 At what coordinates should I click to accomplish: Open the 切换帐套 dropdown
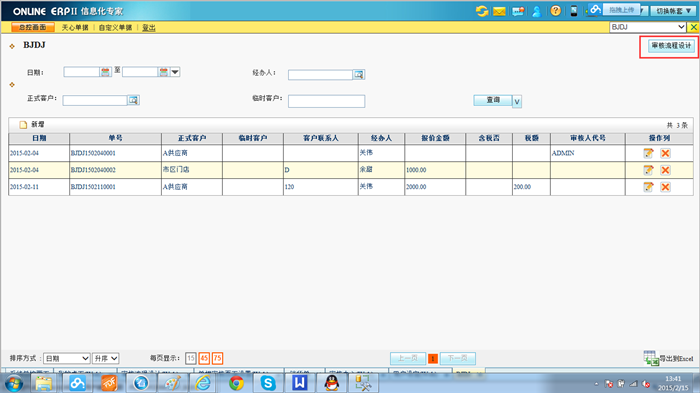(673, 11)
